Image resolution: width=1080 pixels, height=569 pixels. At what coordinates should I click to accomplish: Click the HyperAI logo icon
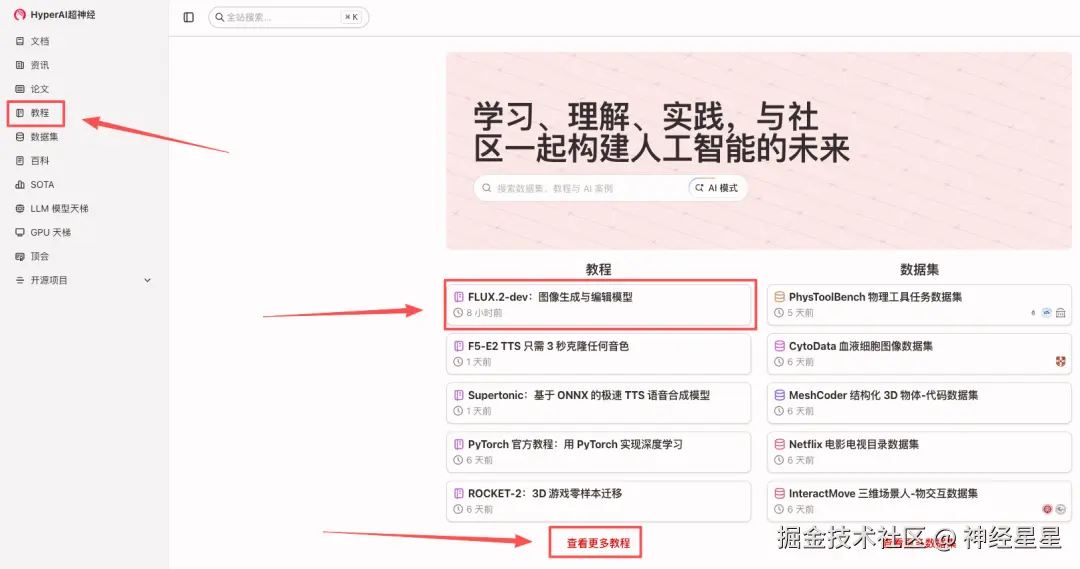coord(19,14)
